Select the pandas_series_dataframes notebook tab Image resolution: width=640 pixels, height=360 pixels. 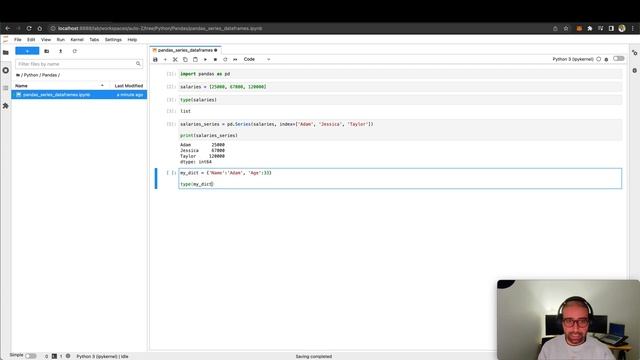coord(185,50)
